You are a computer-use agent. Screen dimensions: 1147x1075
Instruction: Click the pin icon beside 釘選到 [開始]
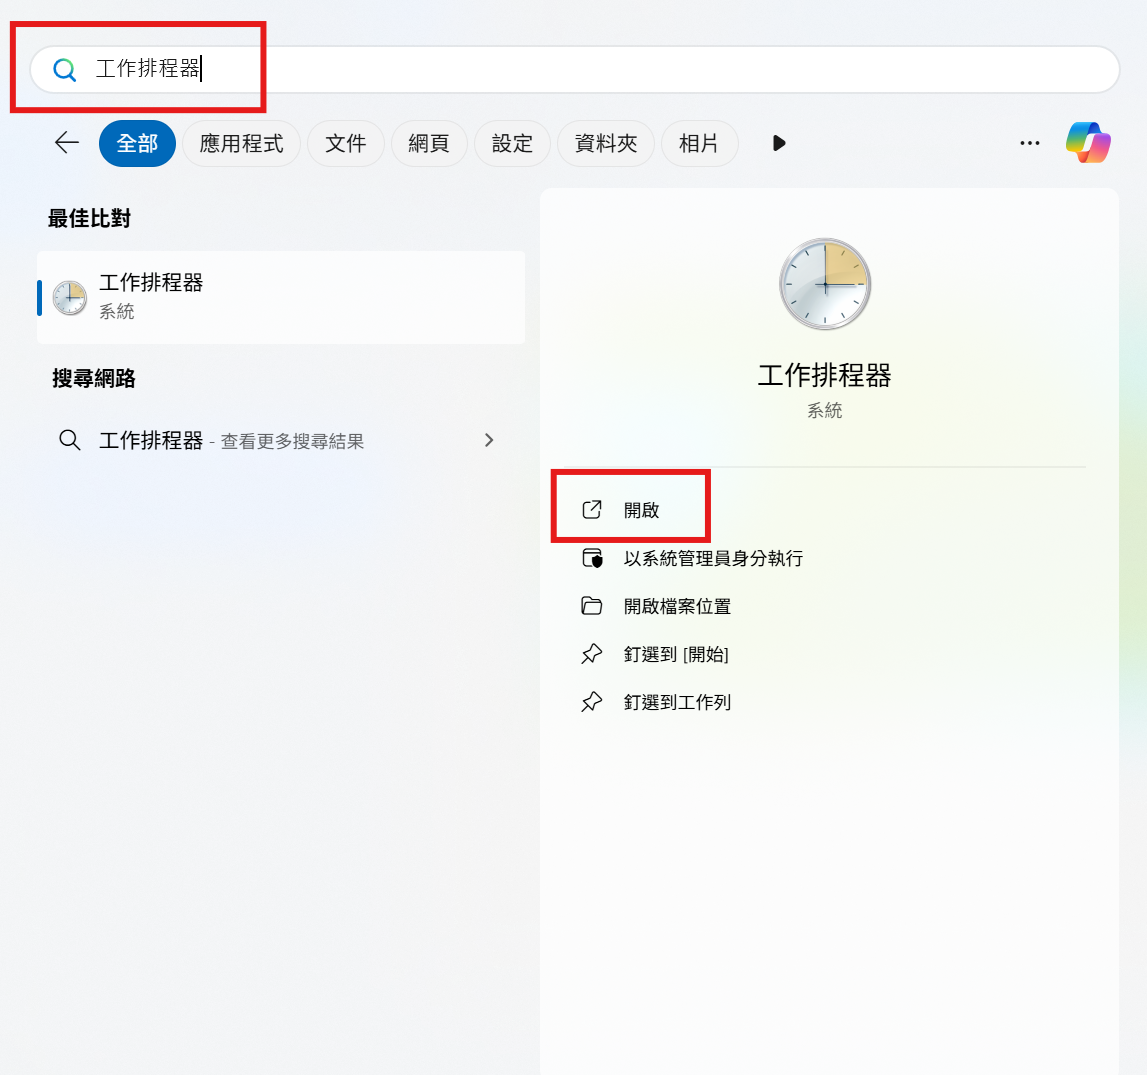click(x=592, y=655)
